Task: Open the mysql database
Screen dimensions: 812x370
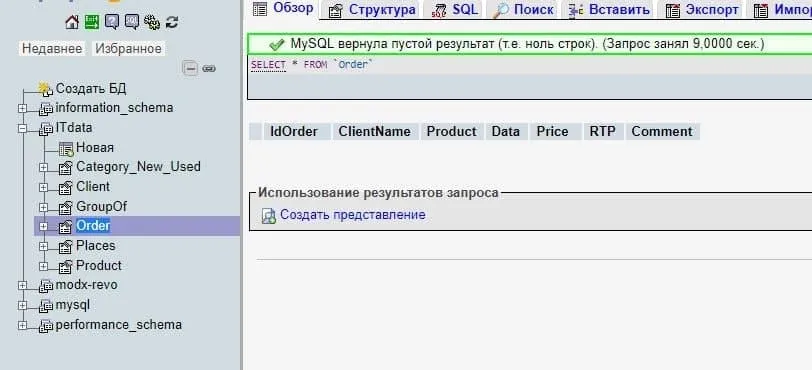Action: [x=72, y=305]
